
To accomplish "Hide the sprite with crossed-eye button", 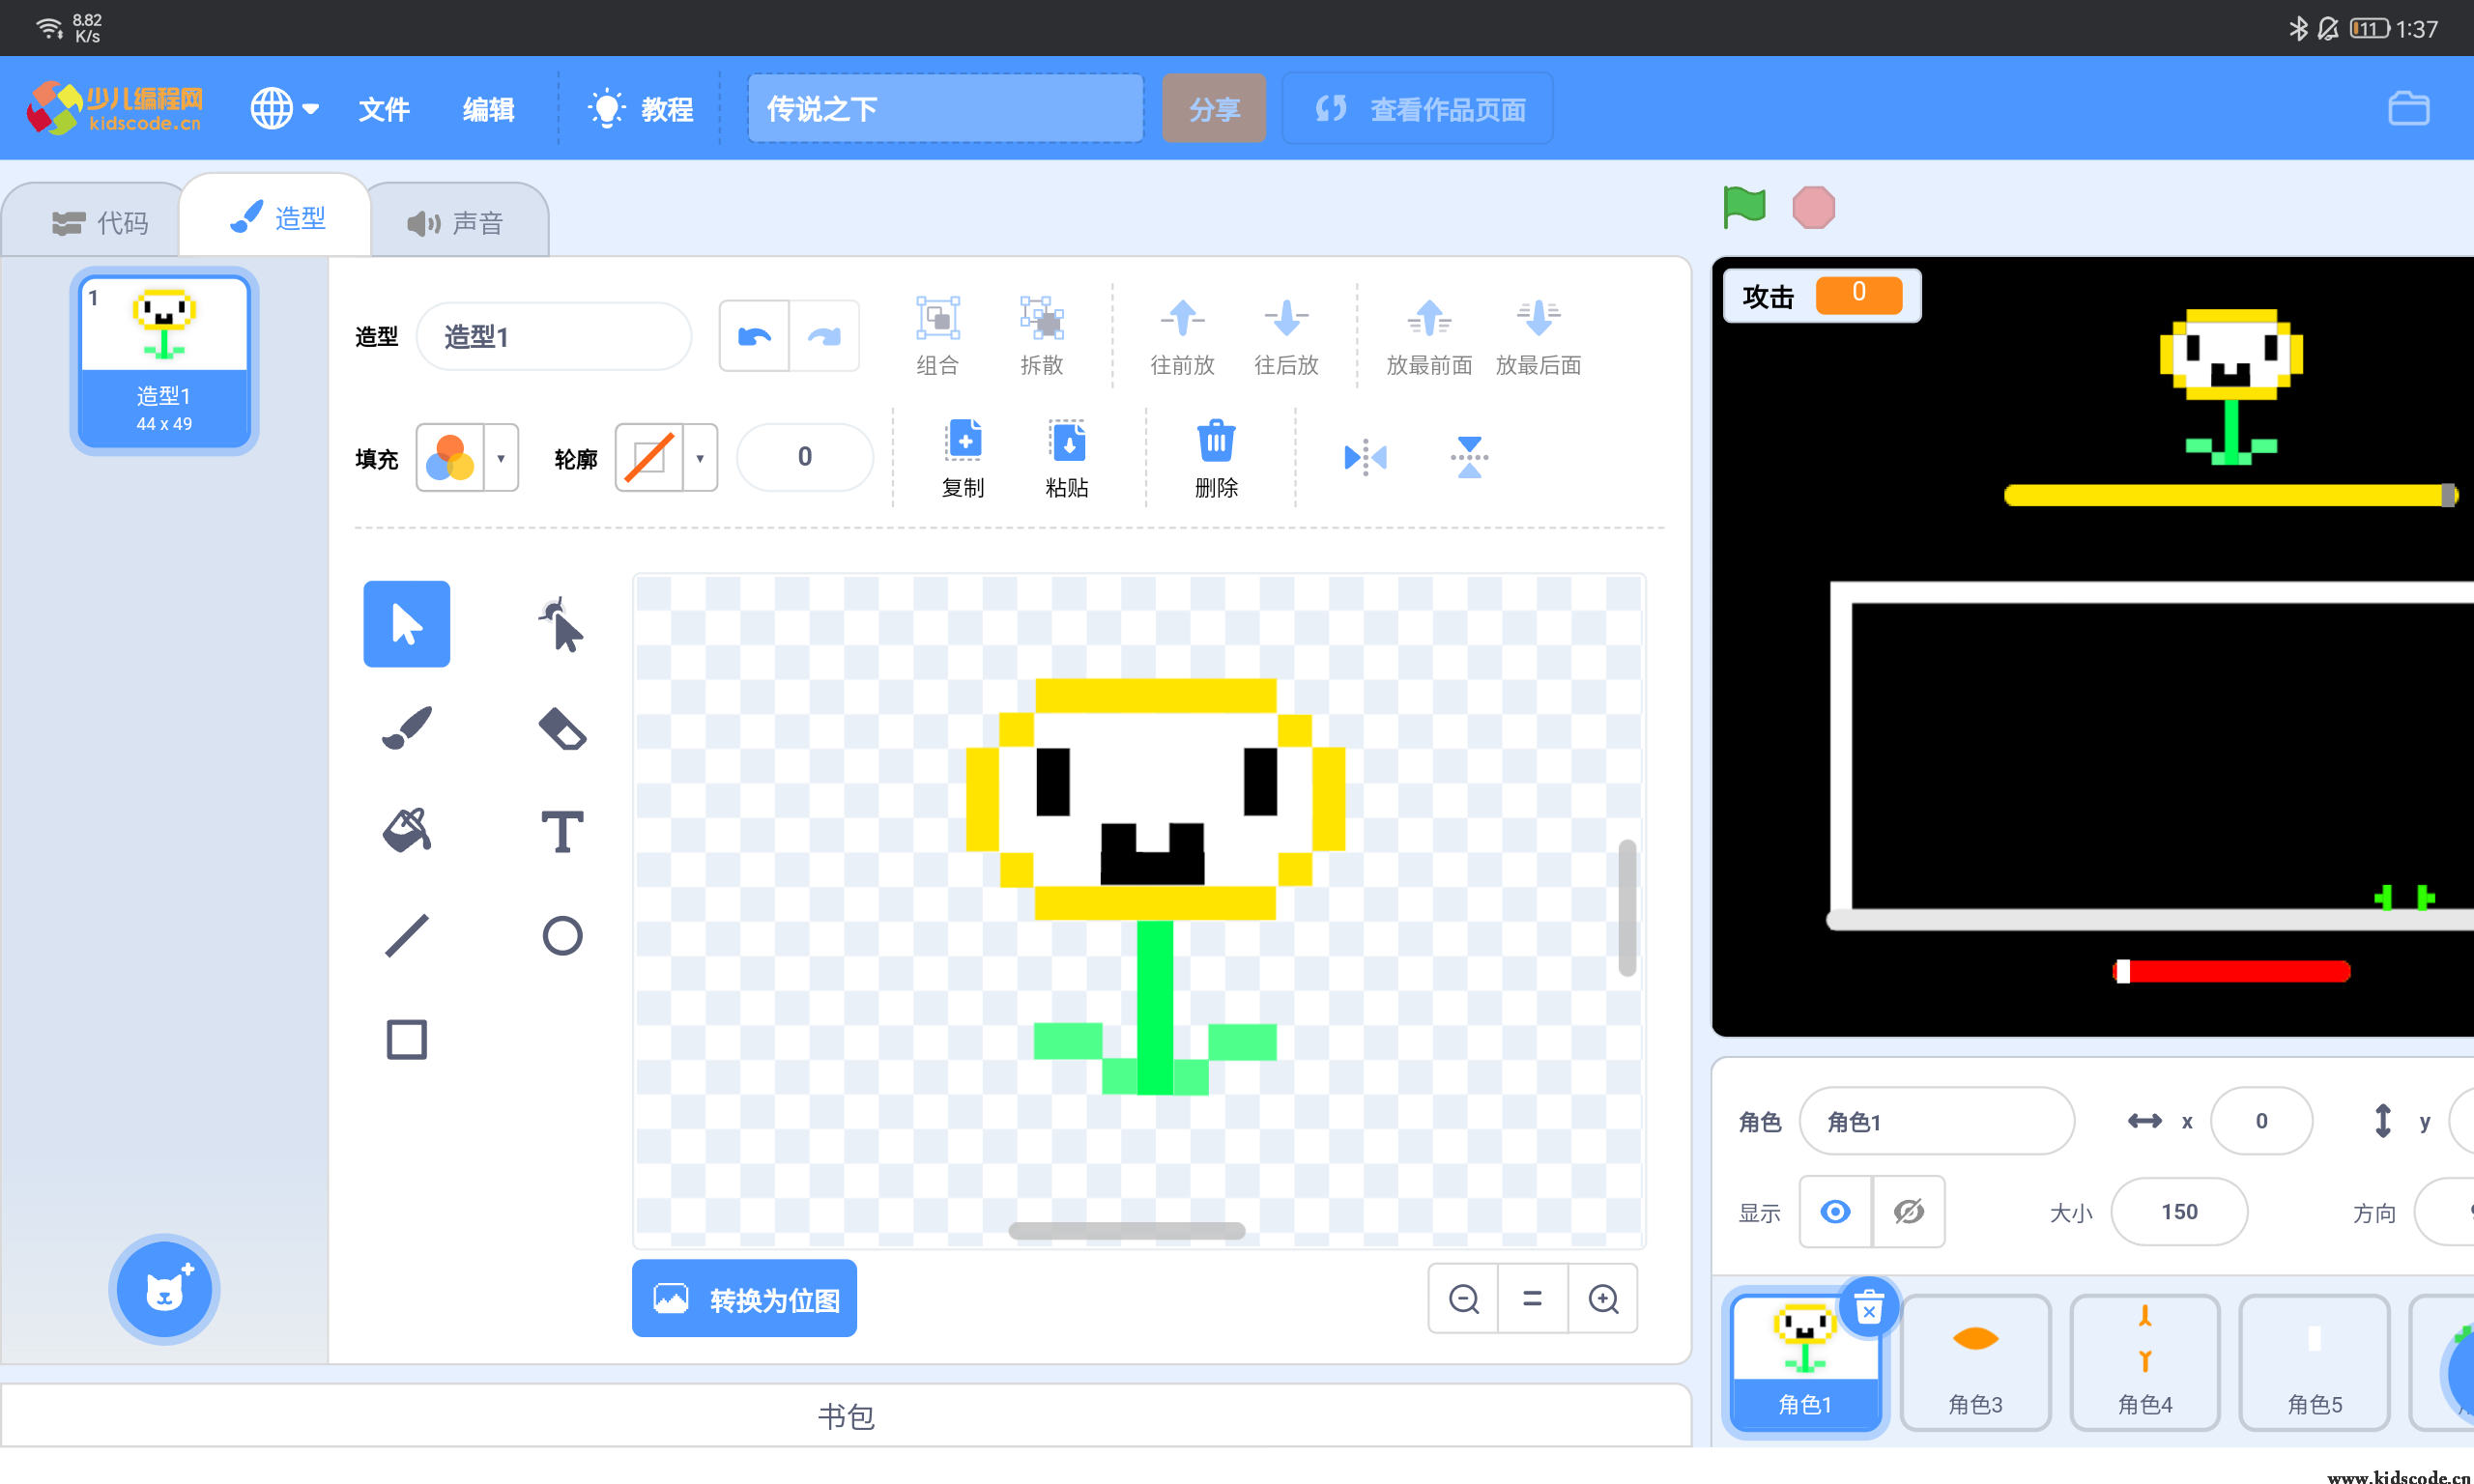I will (x=1908, y=1211).
